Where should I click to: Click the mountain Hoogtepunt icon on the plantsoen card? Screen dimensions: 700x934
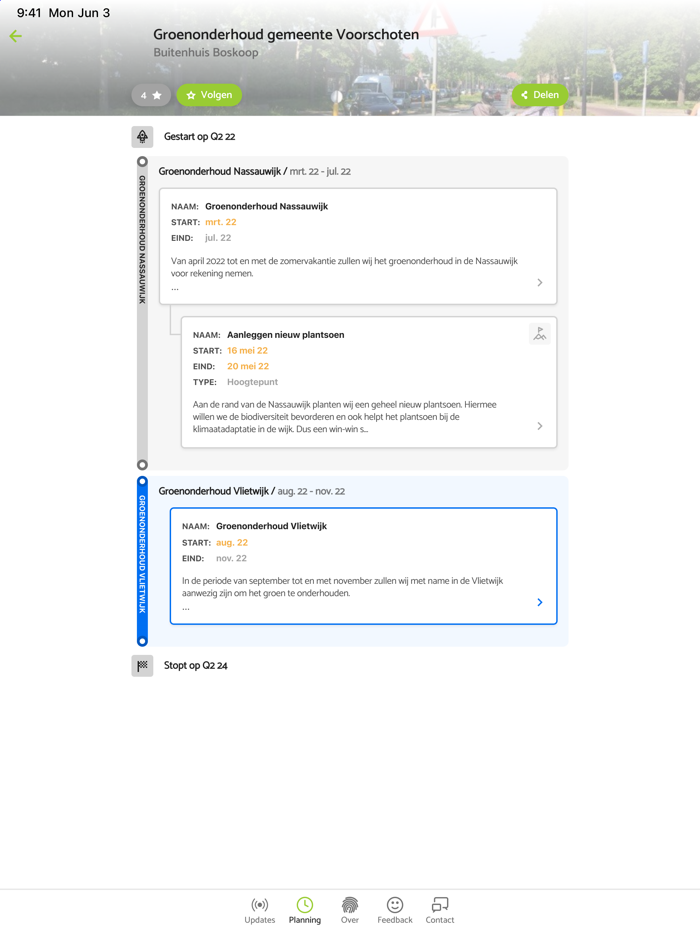tap(540, 334)
